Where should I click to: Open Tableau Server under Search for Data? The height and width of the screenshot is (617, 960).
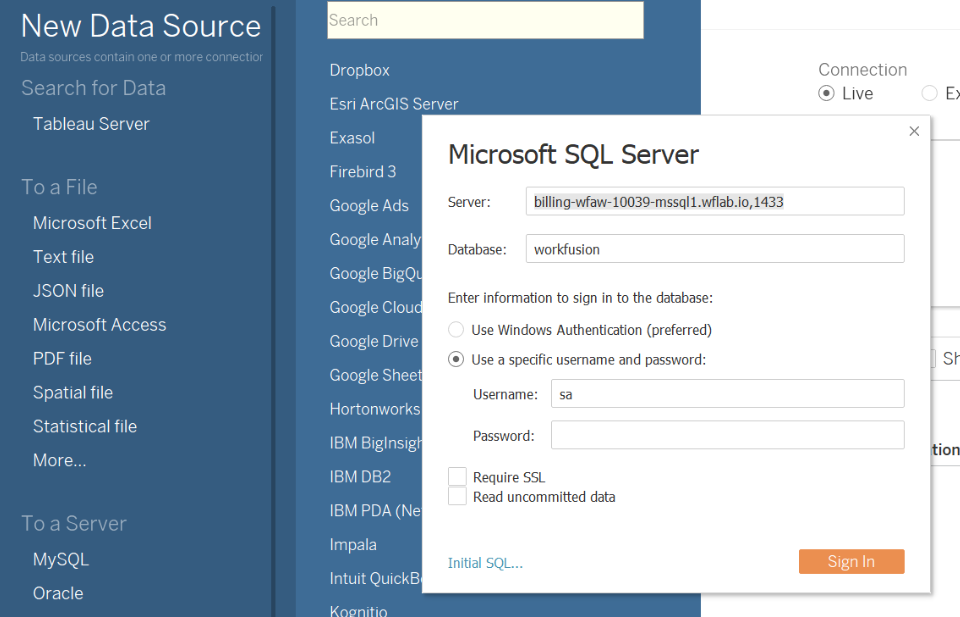(x=91, y=124)
